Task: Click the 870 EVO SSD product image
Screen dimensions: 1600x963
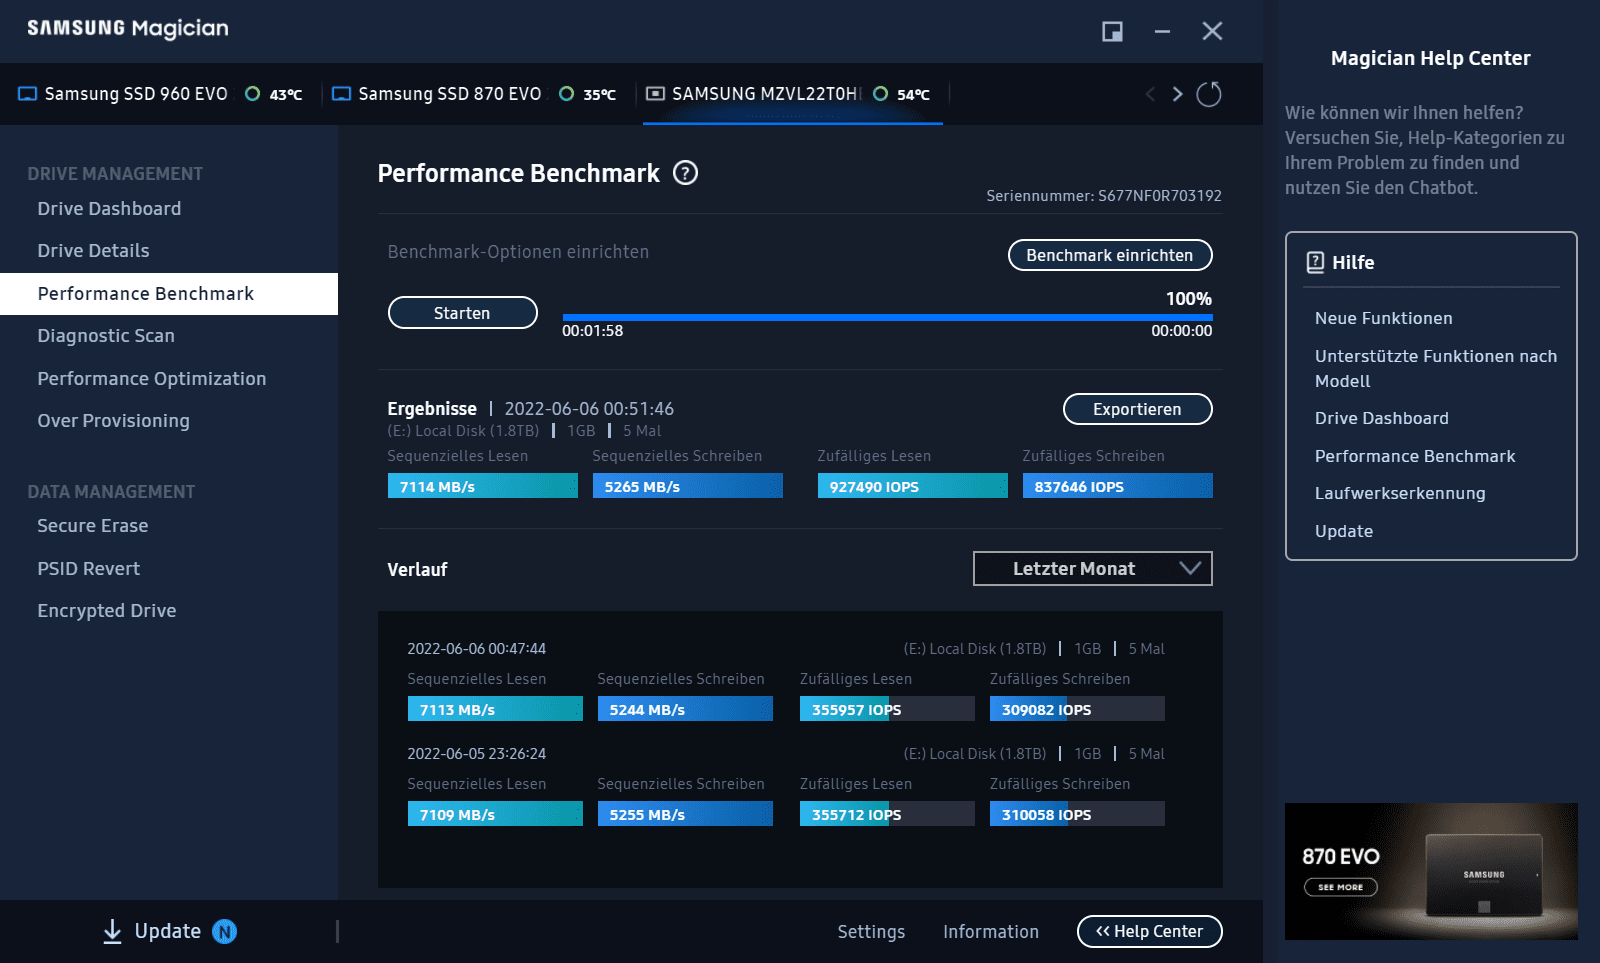Action: pyautogui.click(x=1485, y=874)
